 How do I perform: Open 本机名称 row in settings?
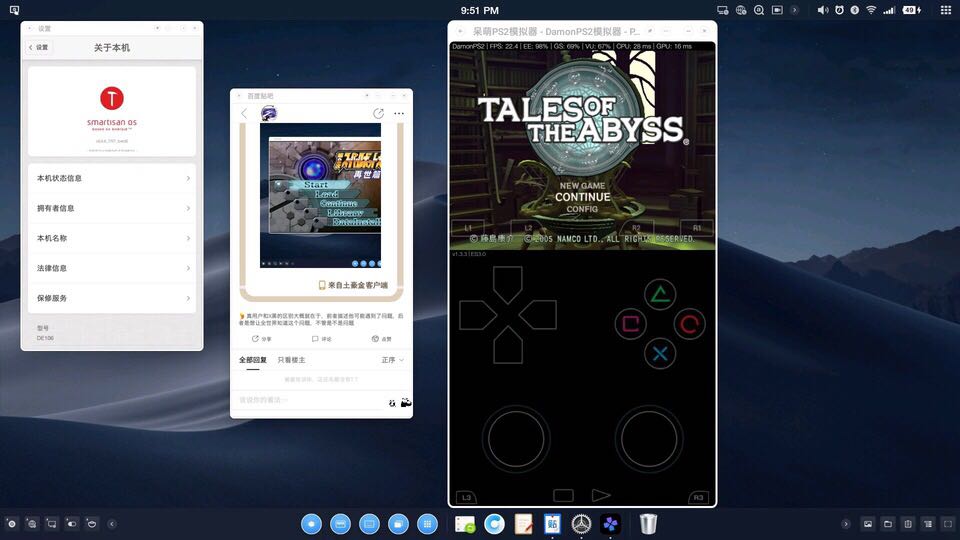pyautogui.click(x=112, y=238)
